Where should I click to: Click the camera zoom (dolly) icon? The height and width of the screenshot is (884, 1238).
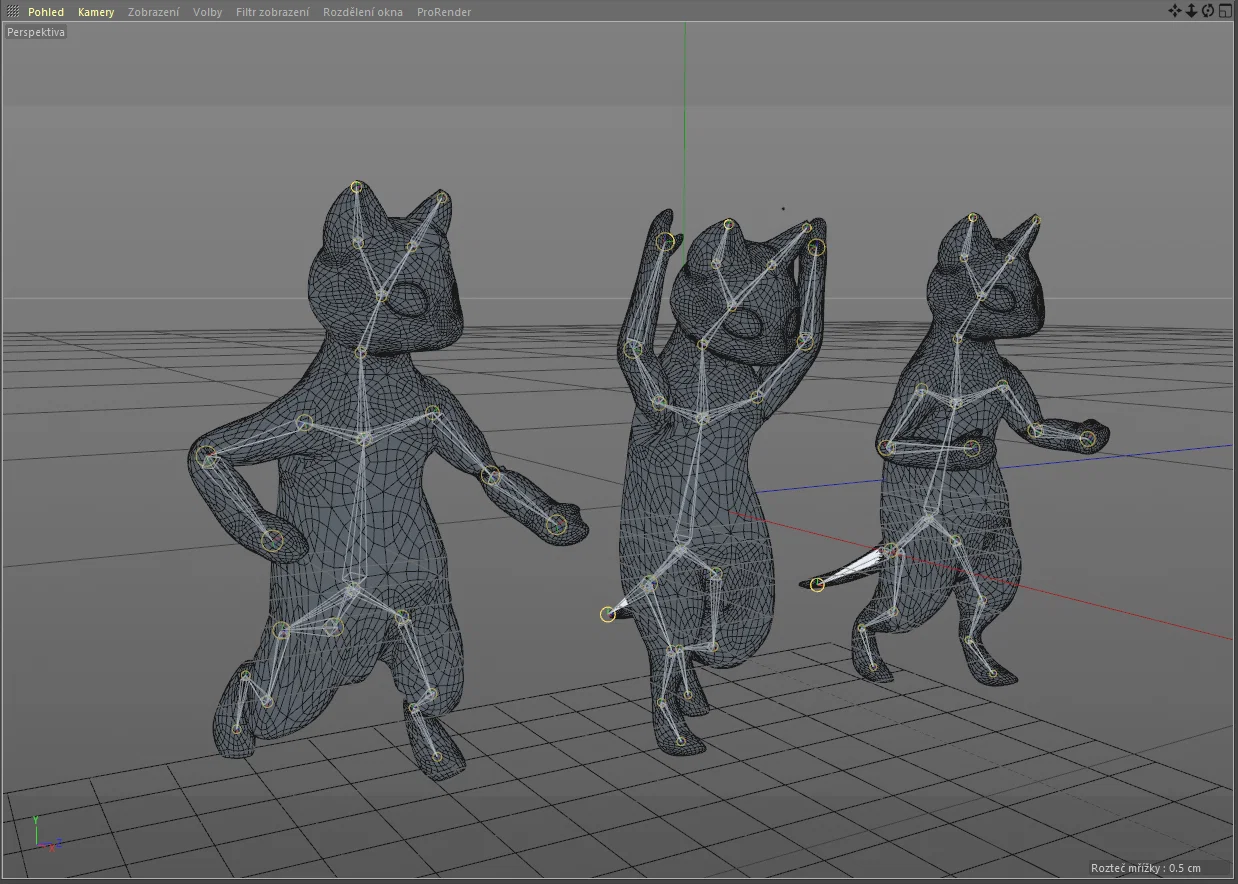(1191, 11)
